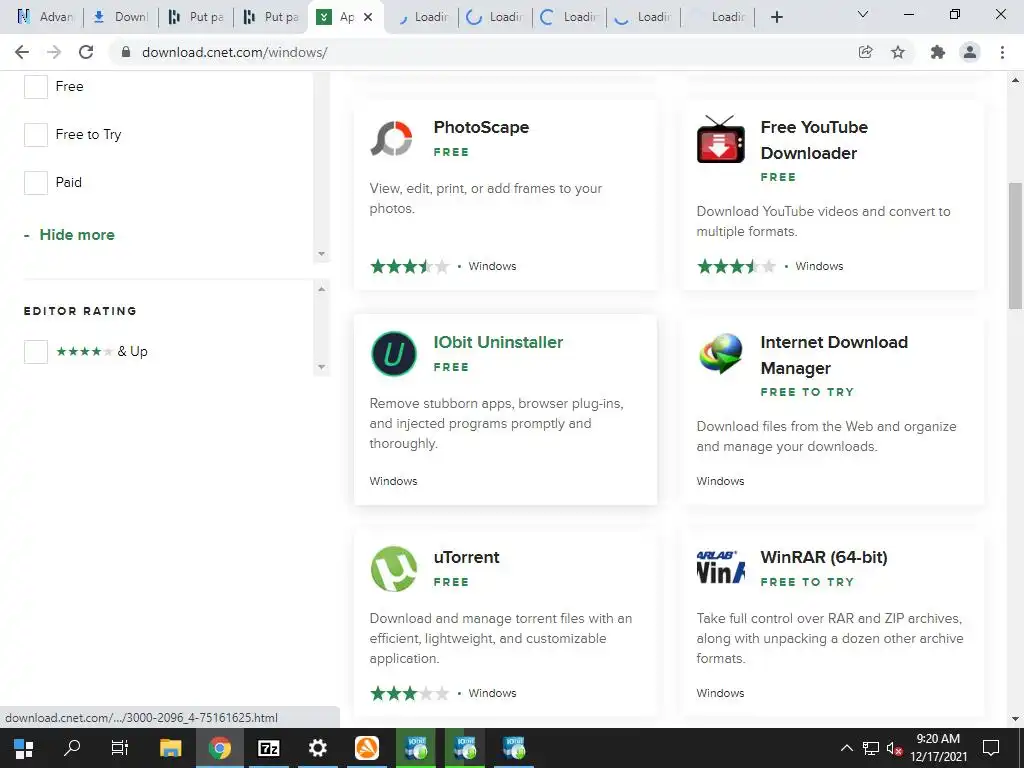Open taskbar search magnifier
1024x768 pixels.
coord(72,748)
